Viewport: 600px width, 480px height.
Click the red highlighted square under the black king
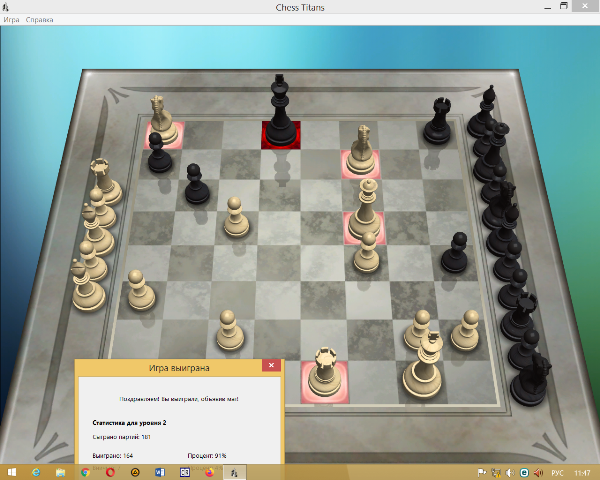[x=280, y=136]
